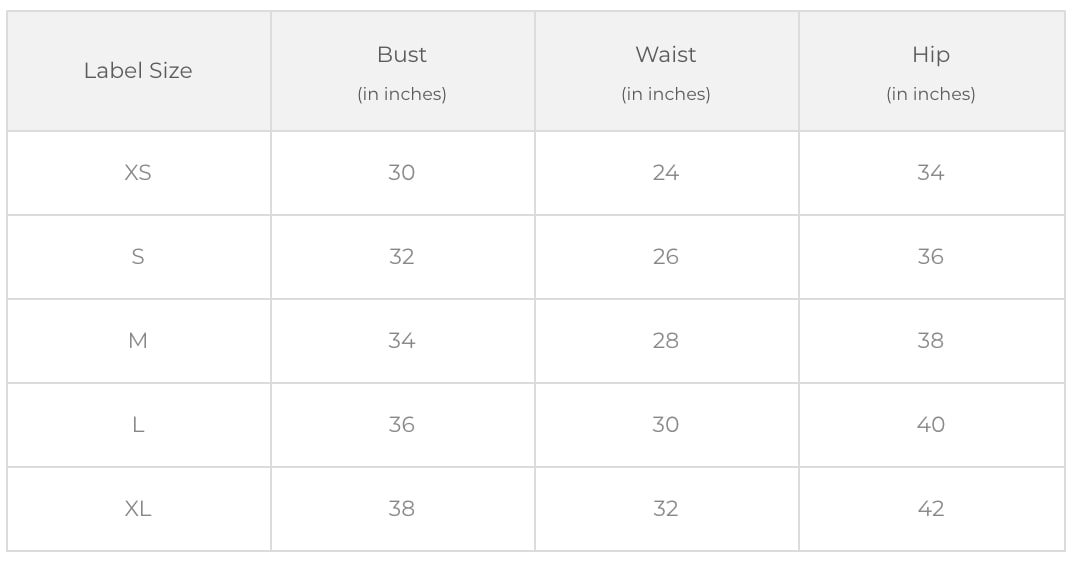Screen dimensions: 1074x562
Task: Select the L size row label
Action: [x=138, y=425]
